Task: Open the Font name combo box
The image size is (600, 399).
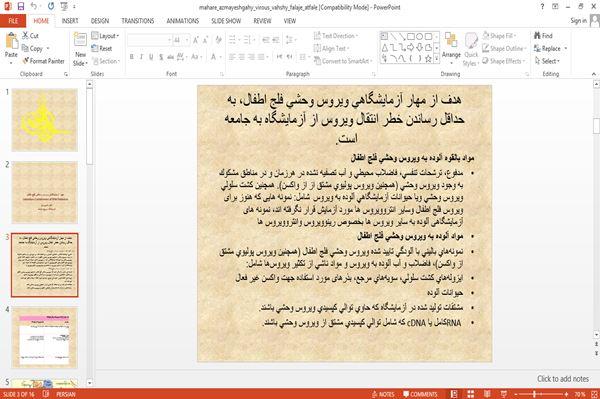Action: tap(149, 40)
